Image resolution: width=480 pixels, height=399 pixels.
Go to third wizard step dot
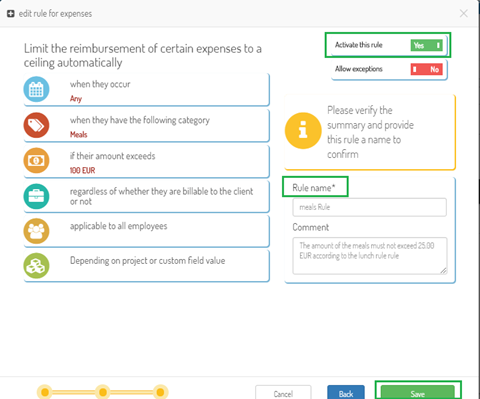160,392
